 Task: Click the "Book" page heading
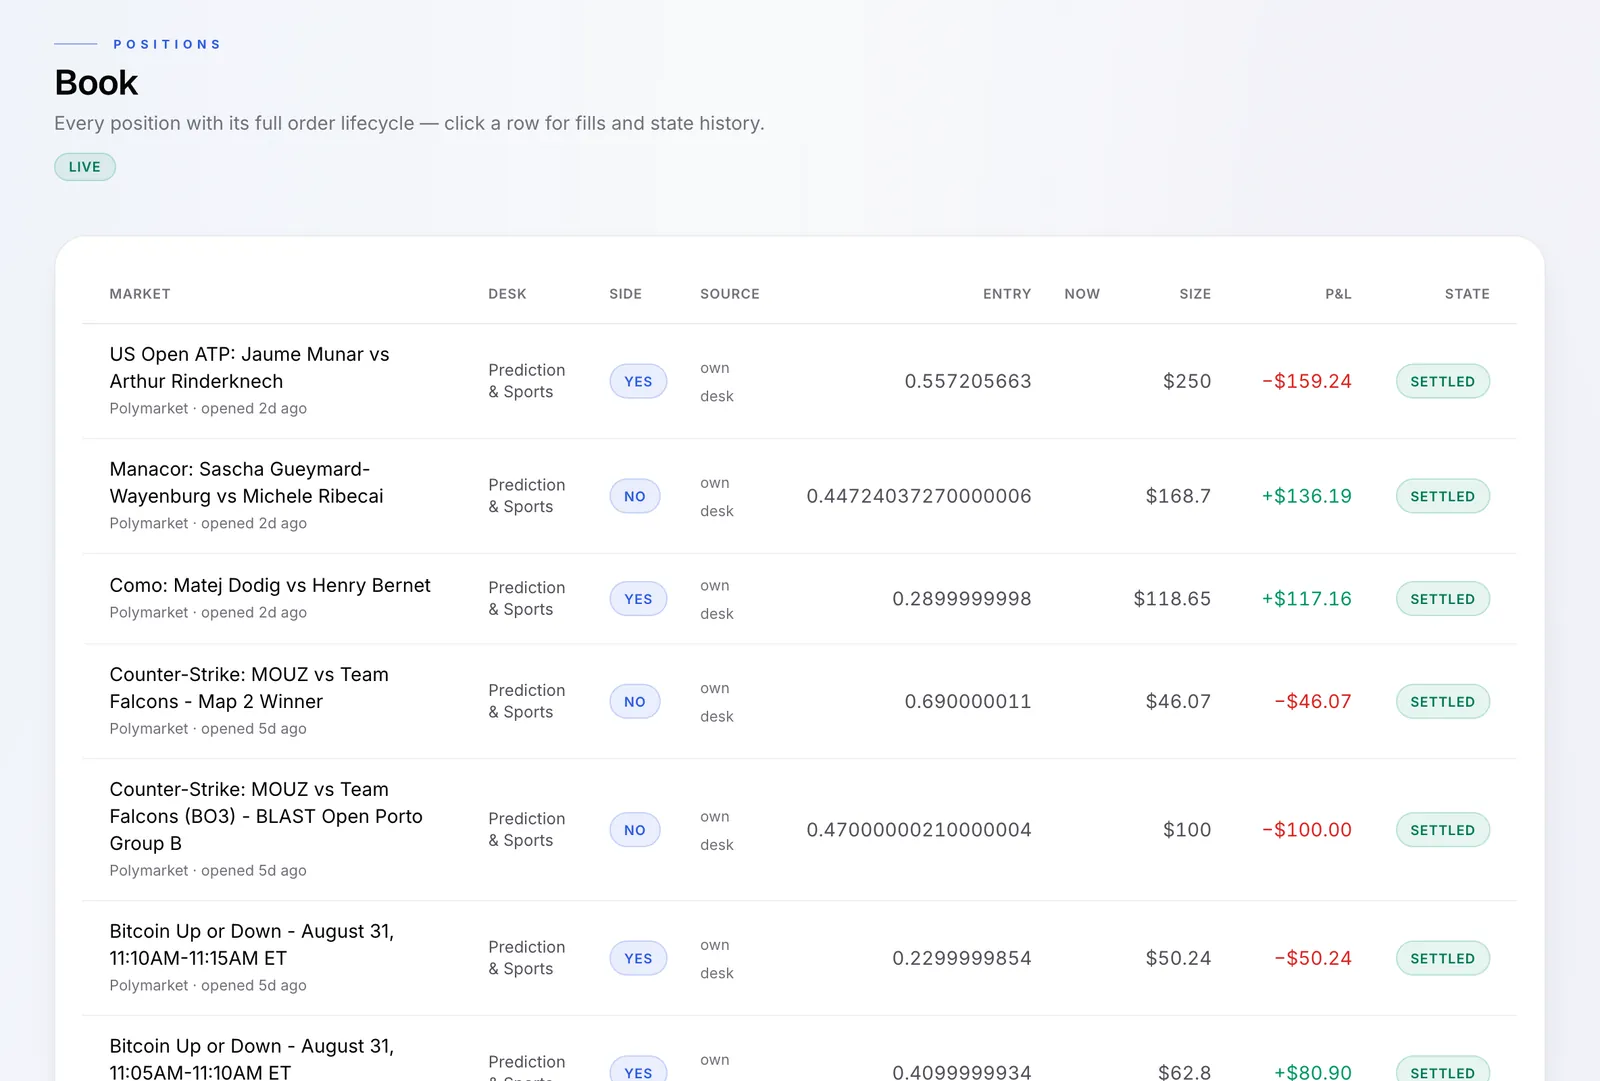[x=96, y=82]
